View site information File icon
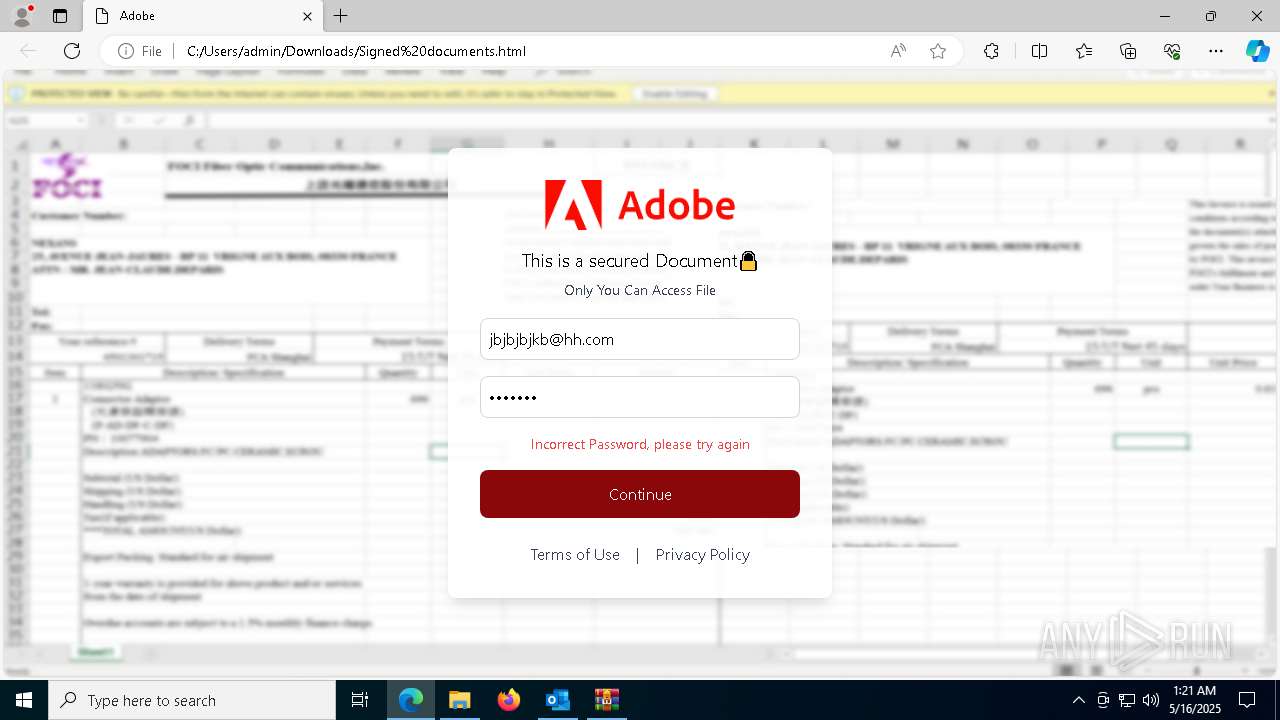This screenshot has height=720, width=1280. (140, 51)
